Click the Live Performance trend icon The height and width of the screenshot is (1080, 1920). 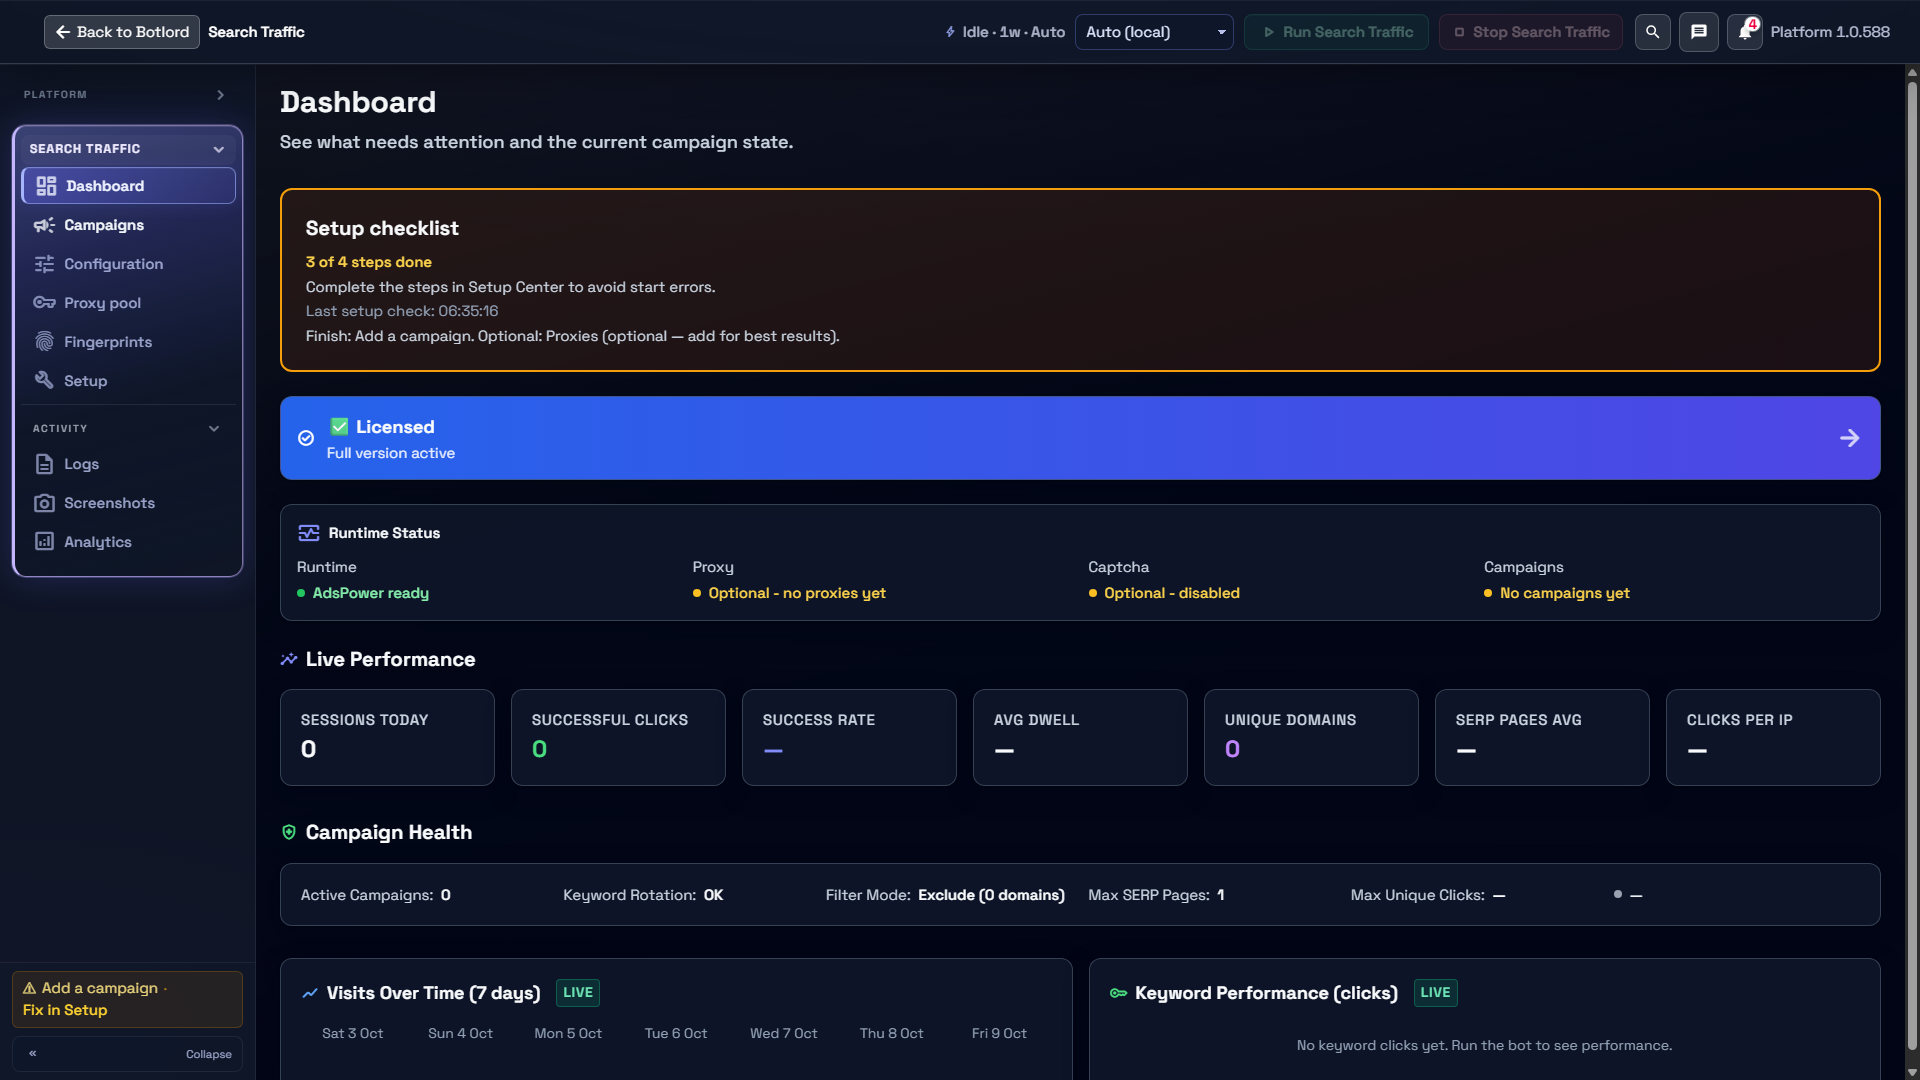point(289,659)
